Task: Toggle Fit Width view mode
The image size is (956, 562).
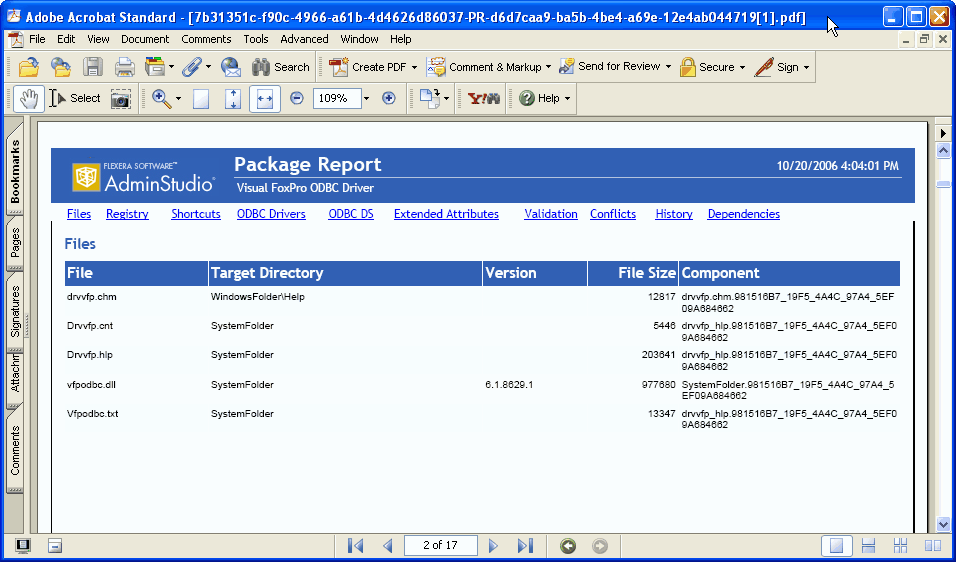Action: tap(265, 98)
